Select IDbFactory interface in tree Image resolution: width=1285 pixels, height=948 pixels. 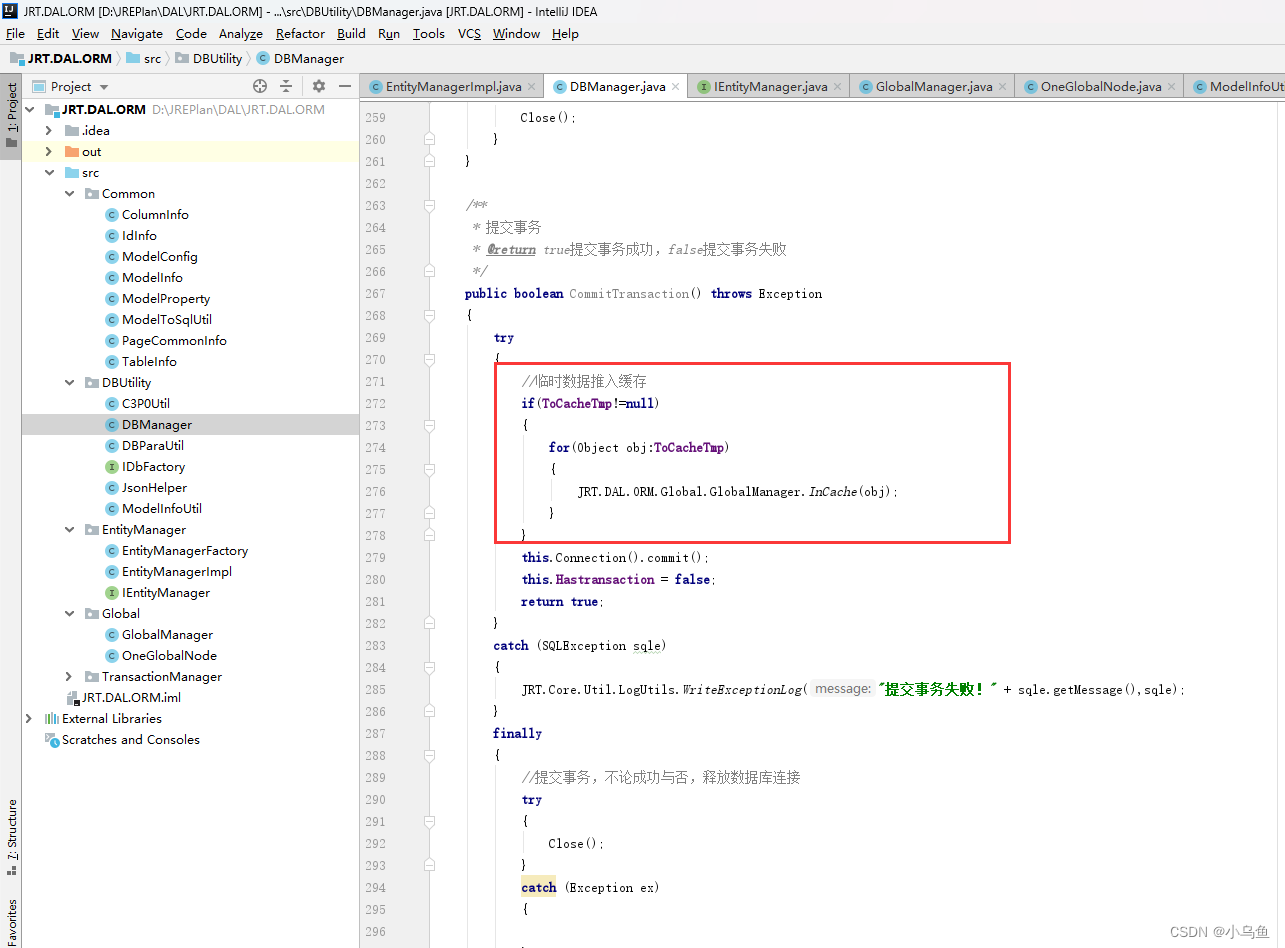pyautogui.click(x=153, y=466)
